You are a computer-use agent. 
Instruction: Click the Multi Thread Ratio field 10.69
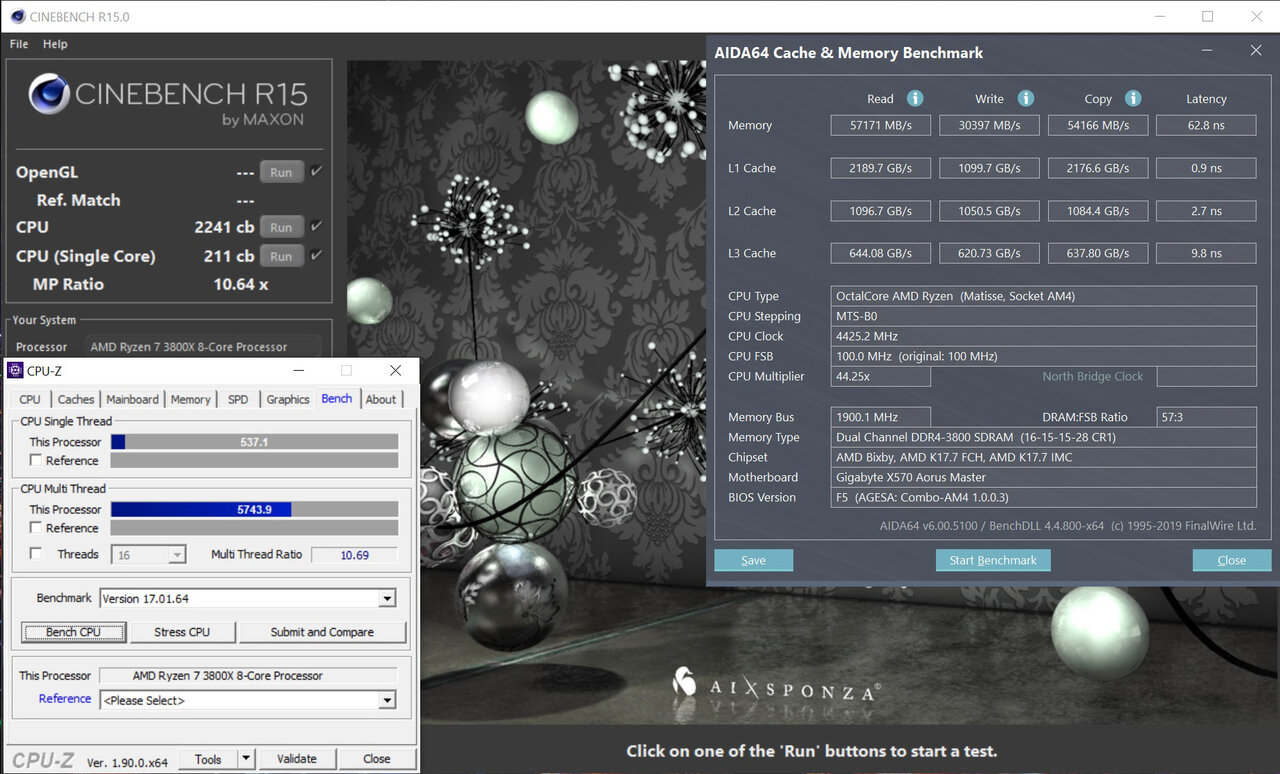(355, 554)
